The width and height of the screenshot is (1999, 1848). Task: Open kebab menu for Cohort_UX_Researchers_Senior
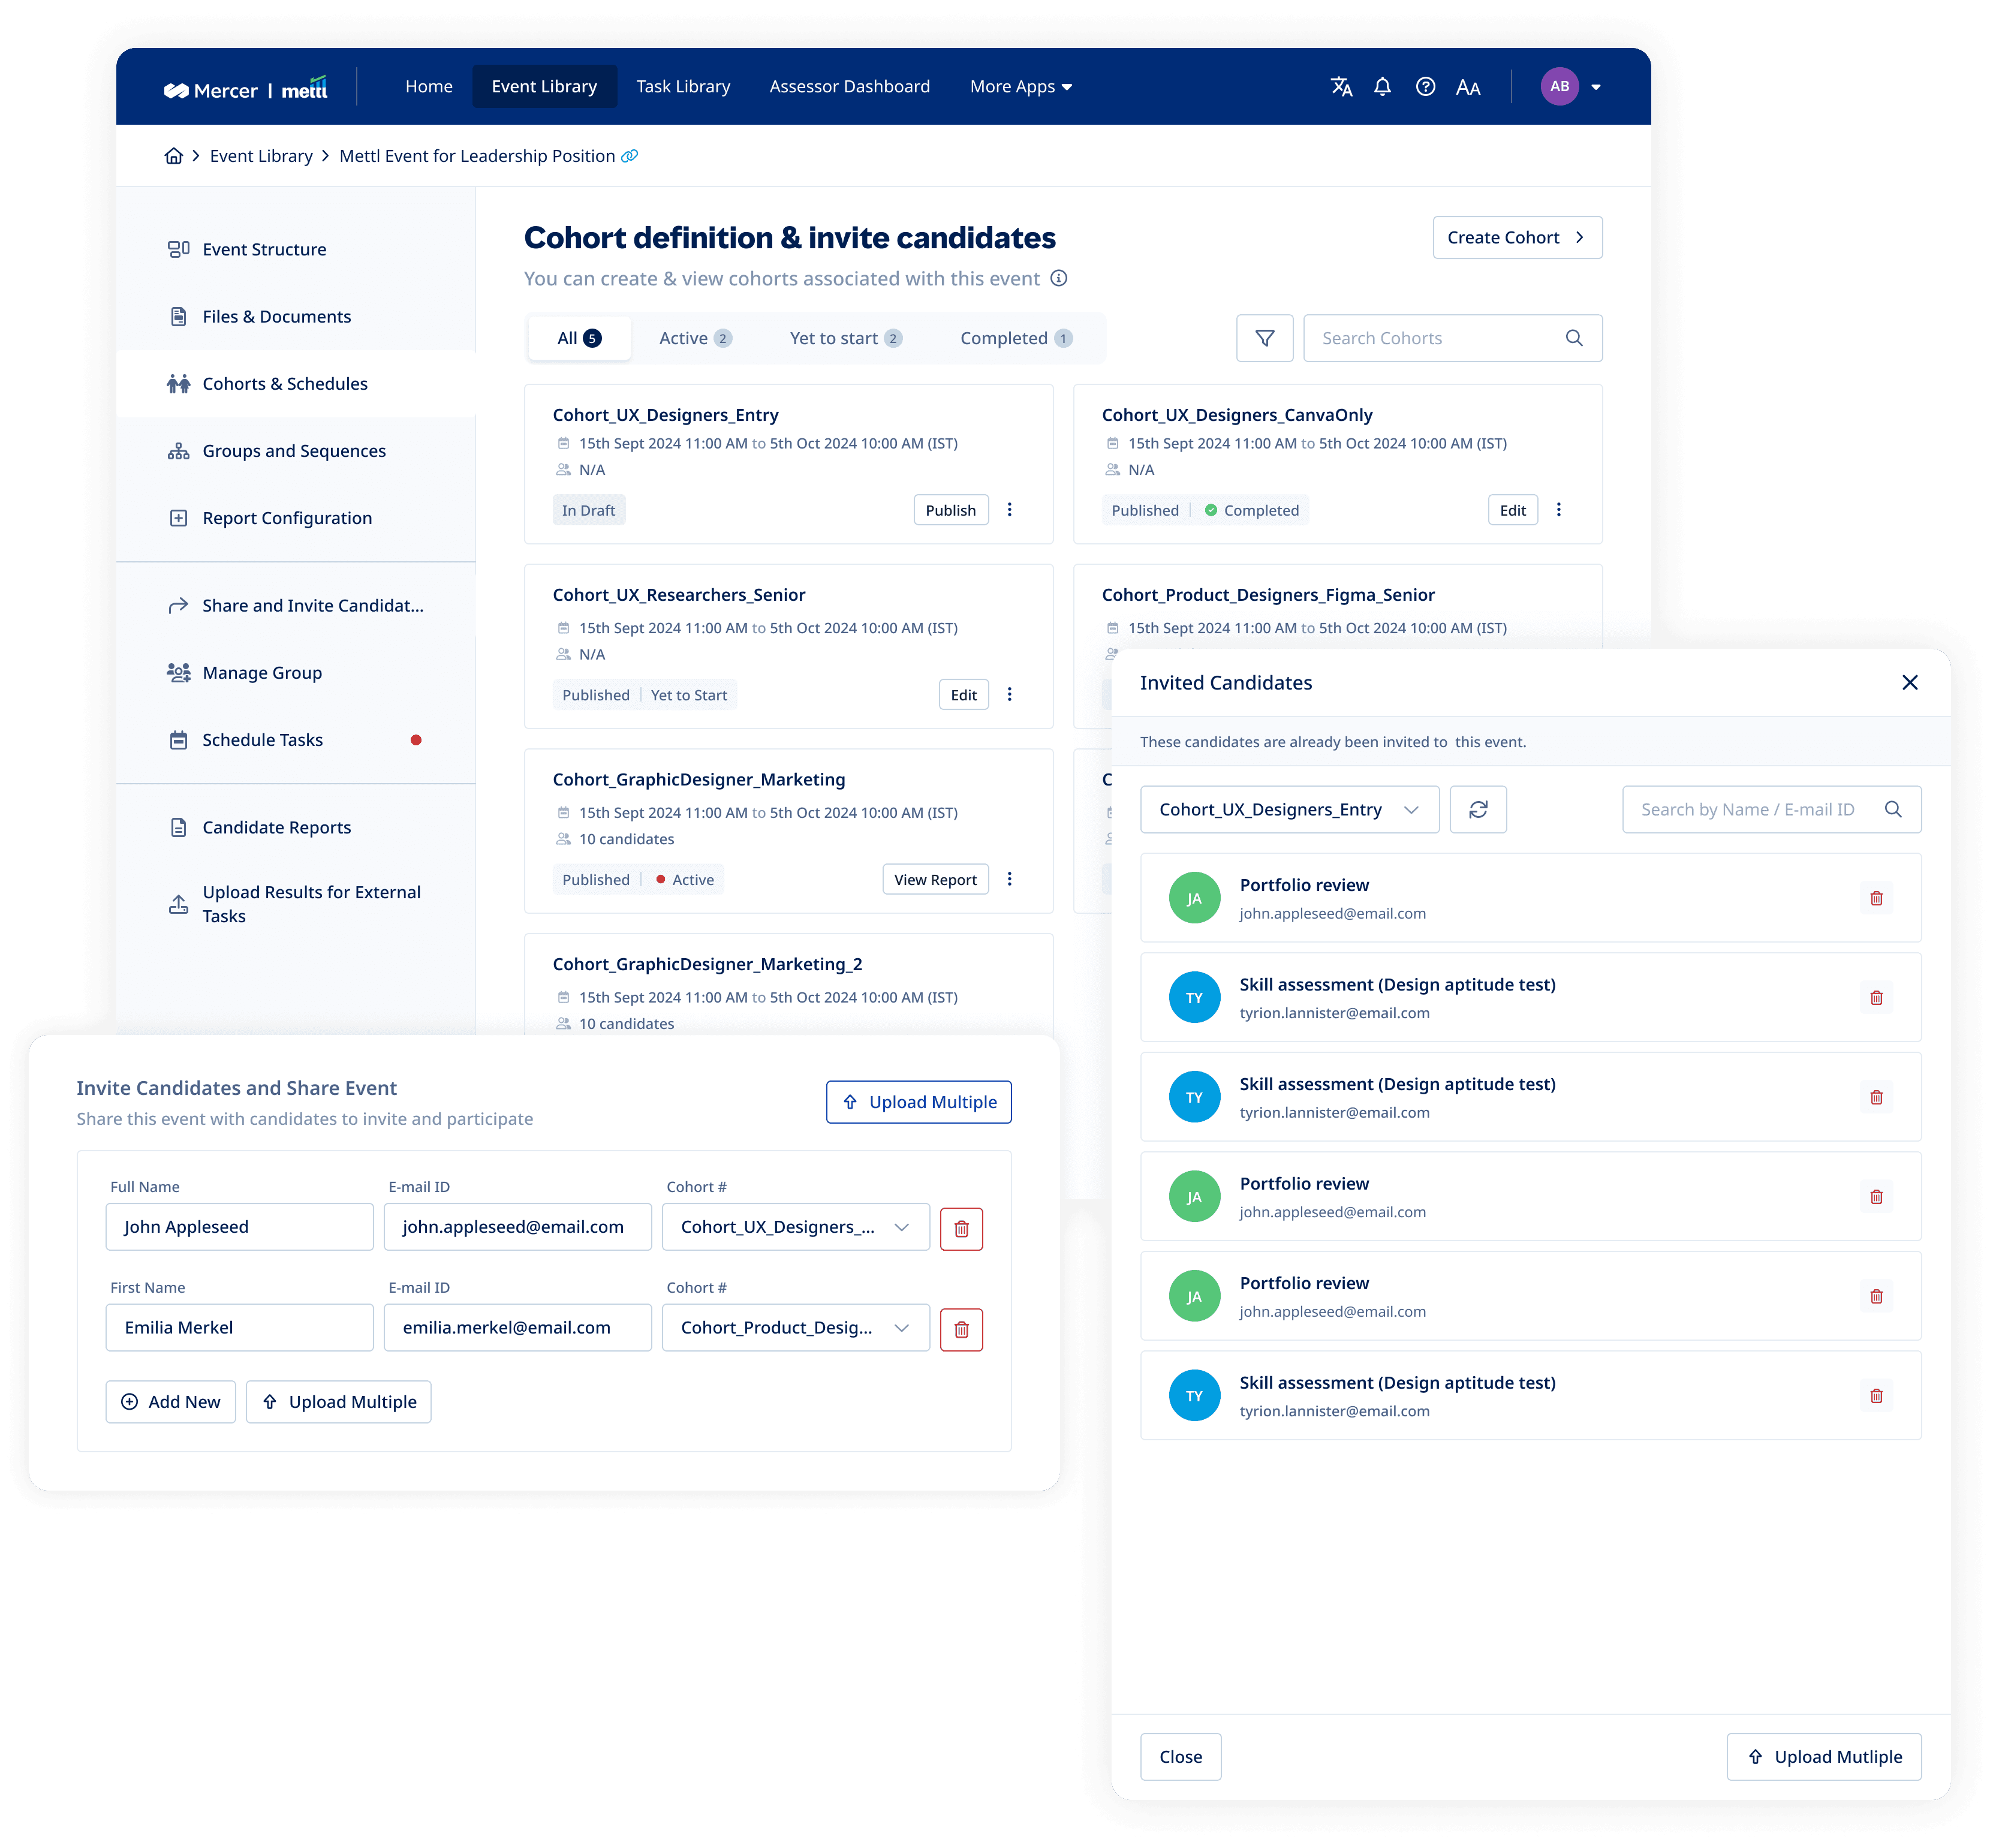click(1009, 694)
